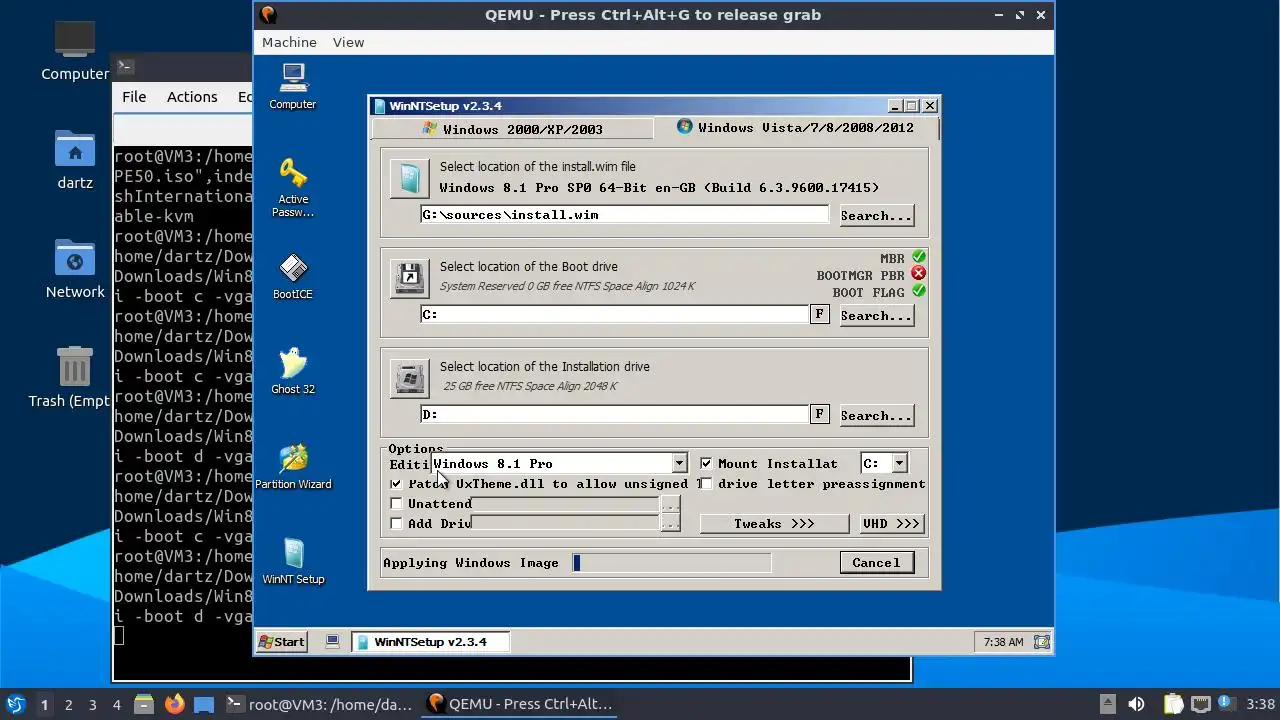The height and width of the screenshot is (720, 1280).
Task: Switch to workspace 2 in host panel
Action: tap(68, 705)
